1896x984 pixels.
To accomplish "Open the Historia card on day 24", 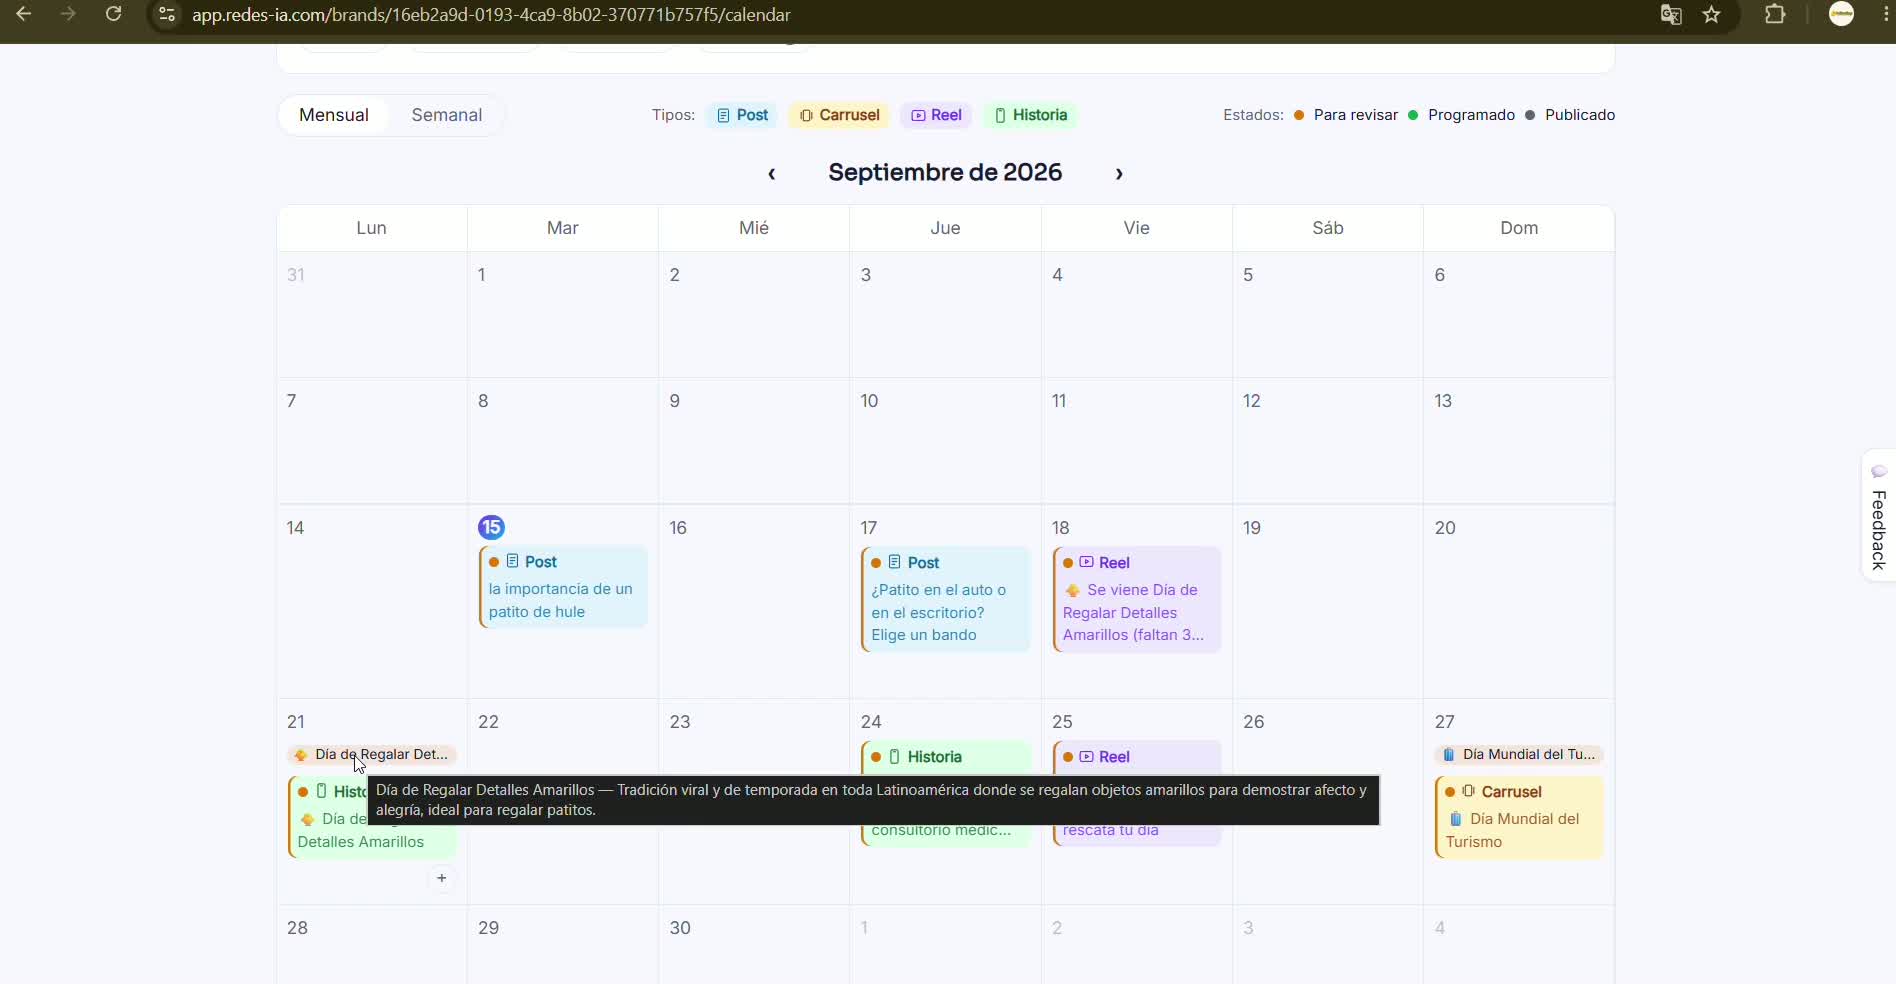I will [945, 757].
